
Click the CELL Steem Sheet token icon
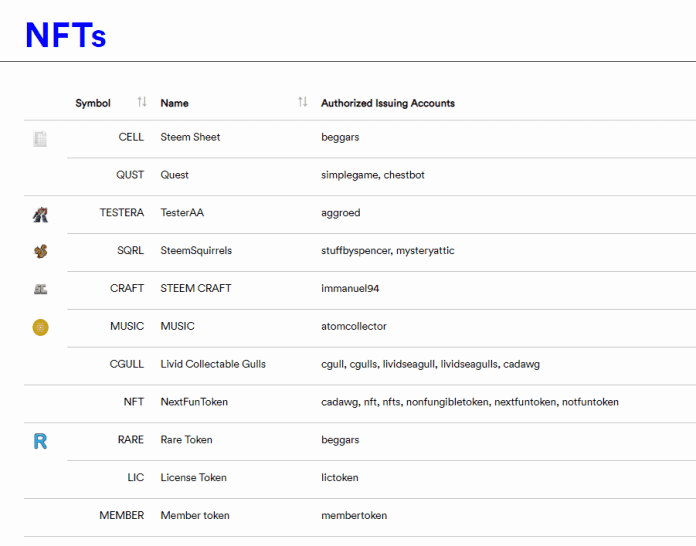(x=40, y=138)
